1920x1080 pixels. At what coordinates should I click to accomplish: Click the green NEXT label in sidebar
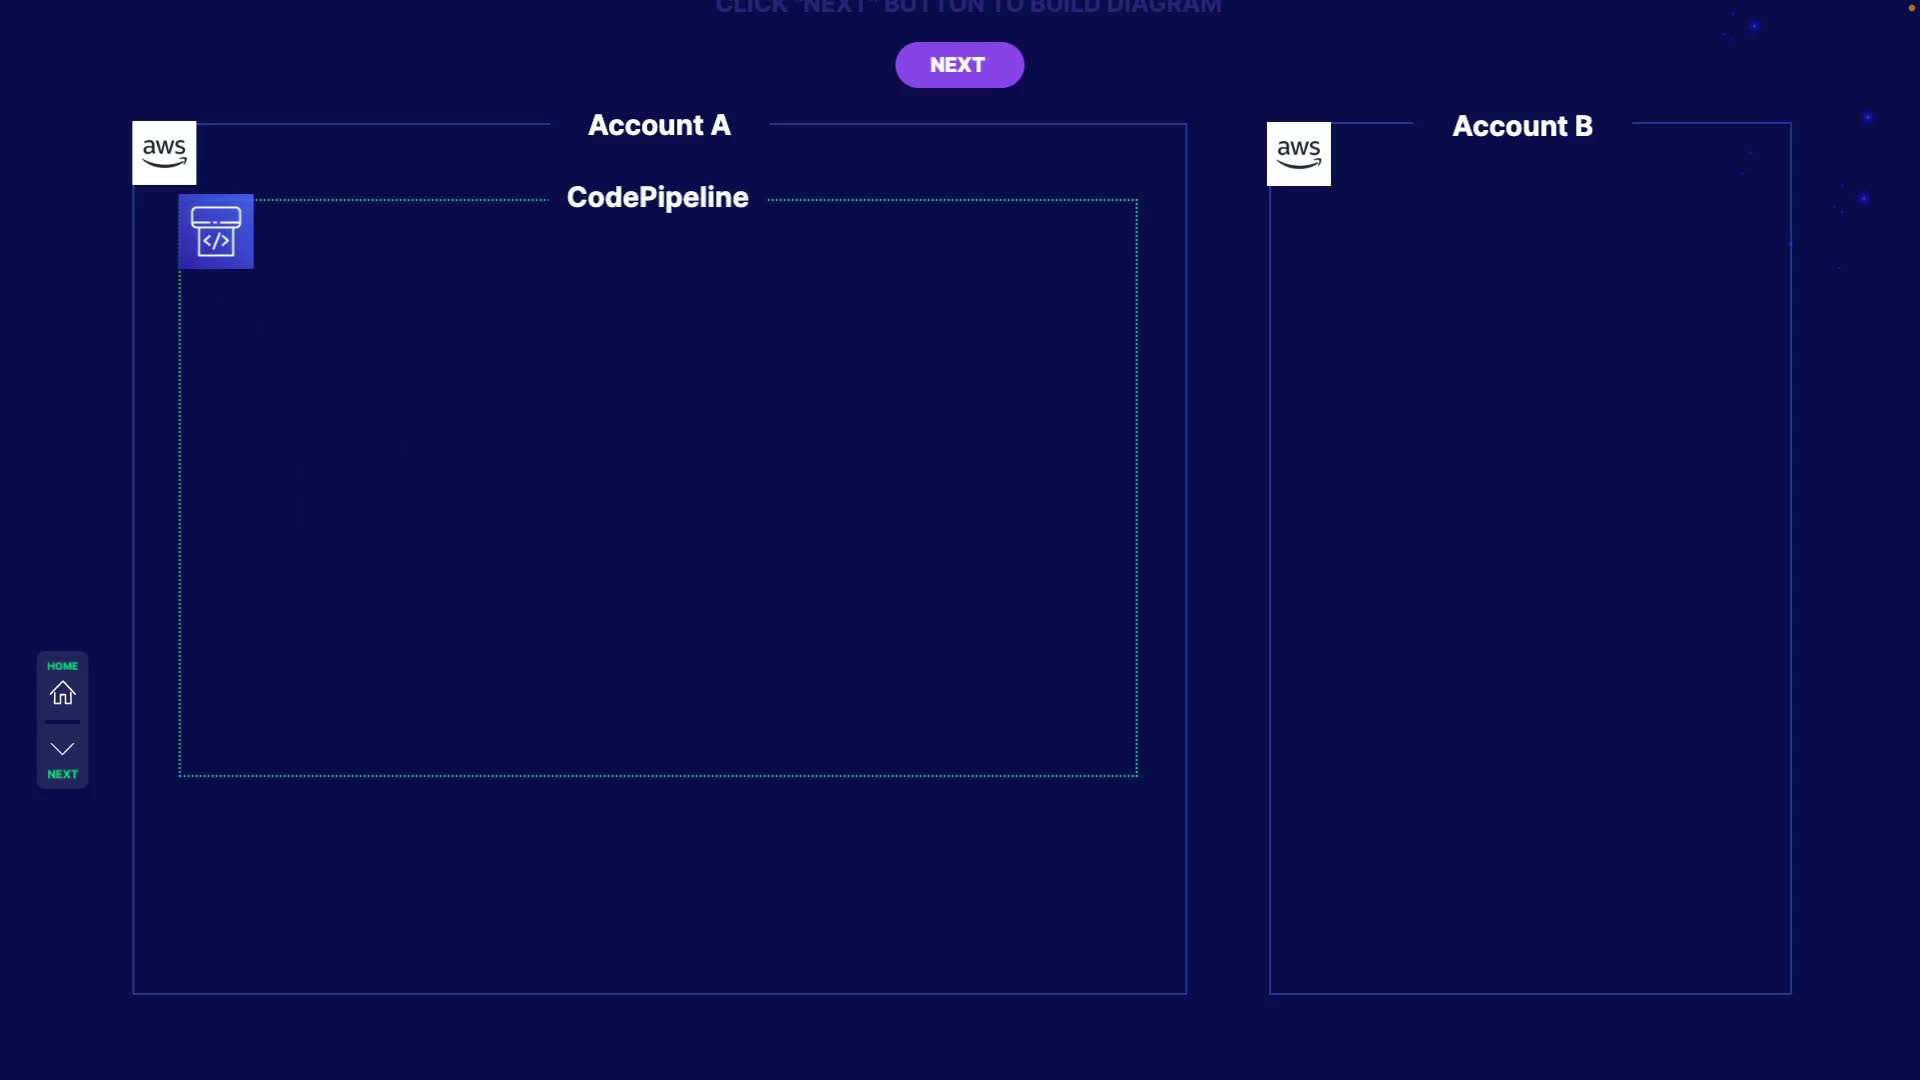tap(62, 774)
